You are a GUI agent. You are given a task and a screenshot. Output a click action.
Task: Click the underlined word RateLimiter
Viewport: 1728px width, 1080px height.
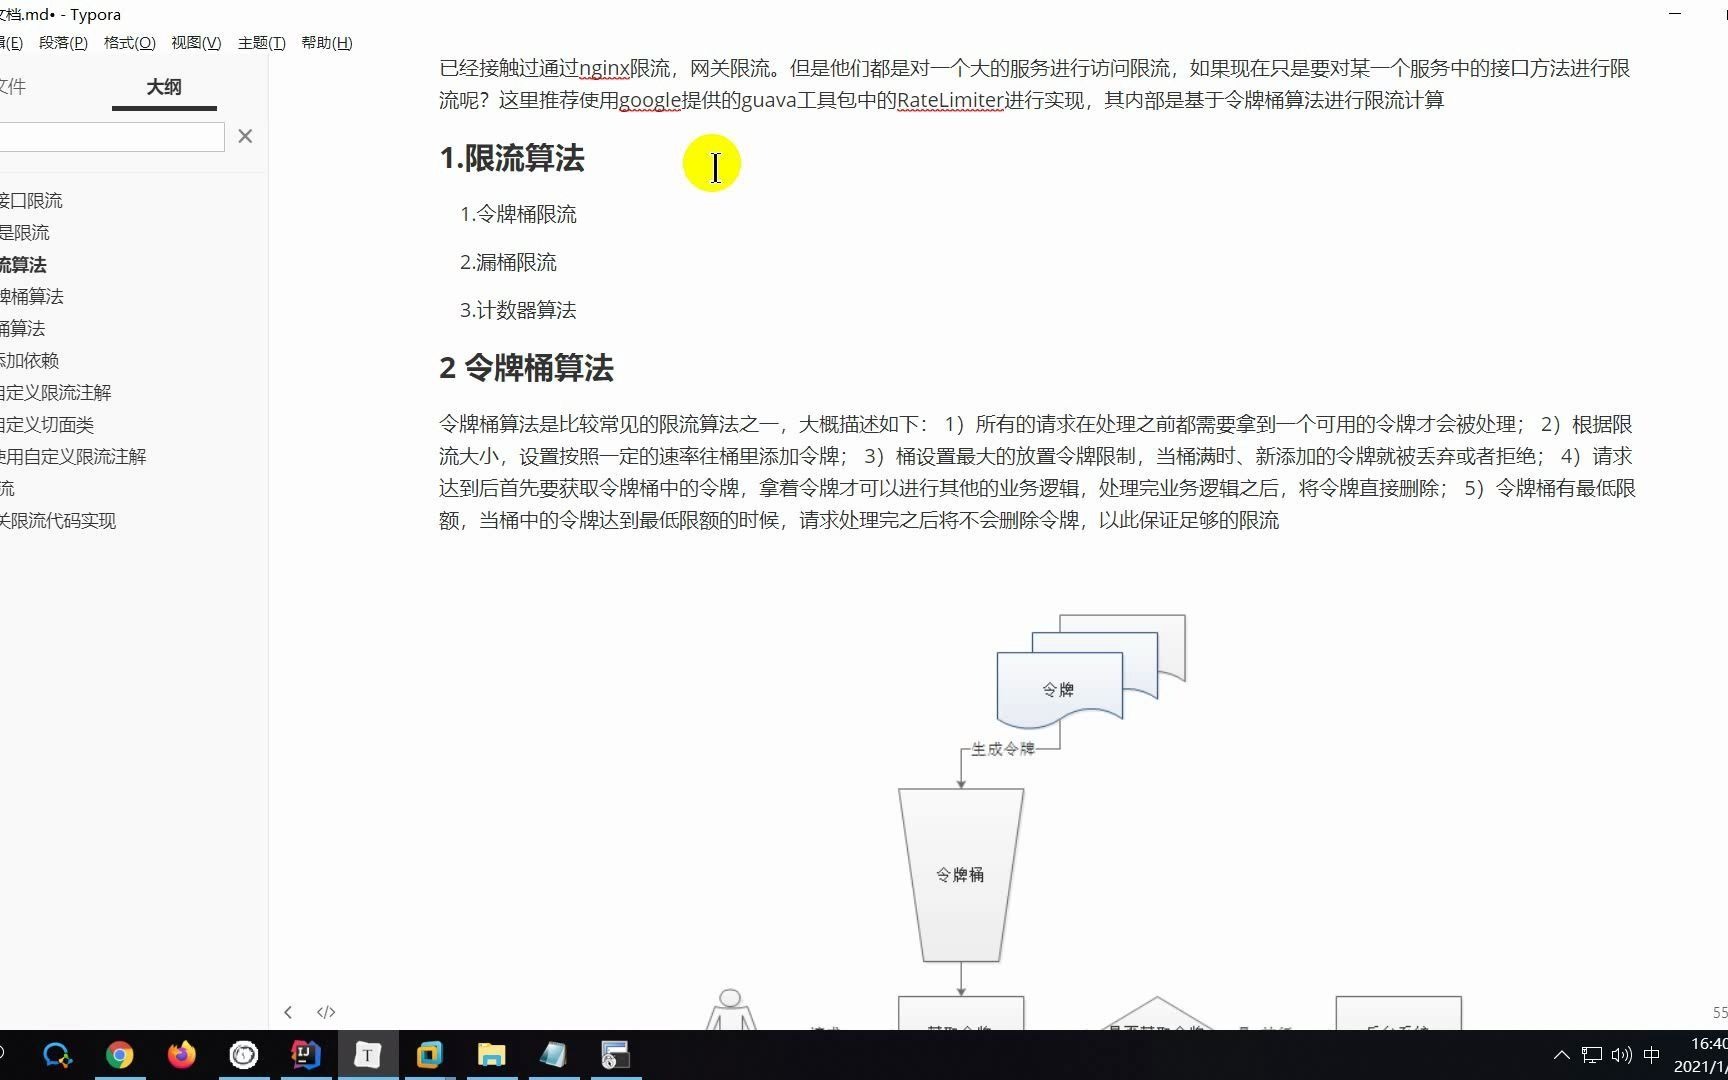[950, 101]
